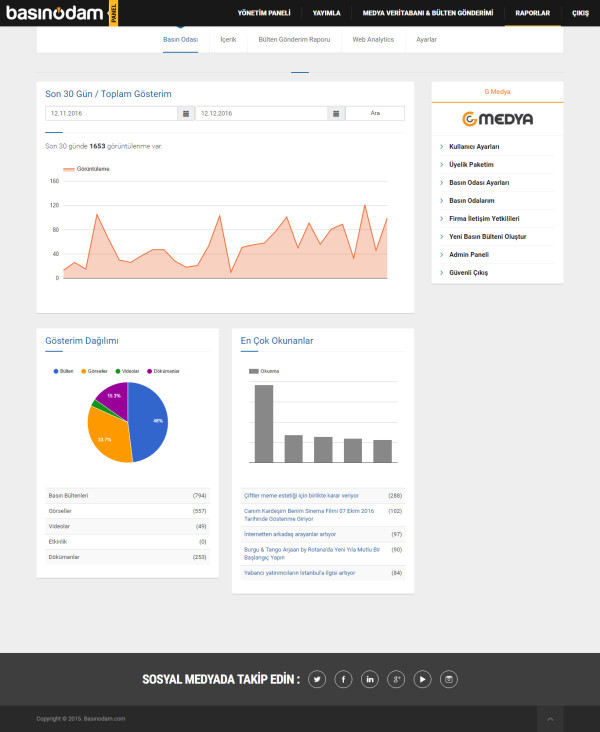This screenshot has height=732, width=600.
Task: Expand Basın Odası Ayarları sidebar item
Action: (x=479, y=183)
